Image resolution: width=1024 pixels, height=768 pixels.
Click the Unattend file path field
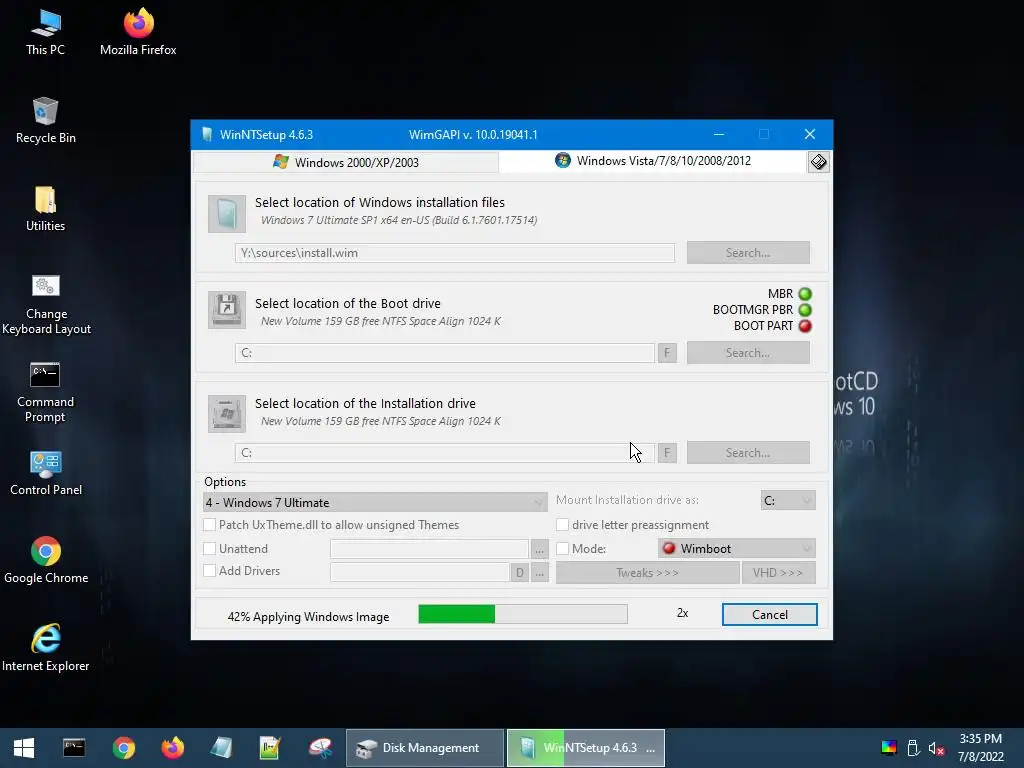(429, 549)
